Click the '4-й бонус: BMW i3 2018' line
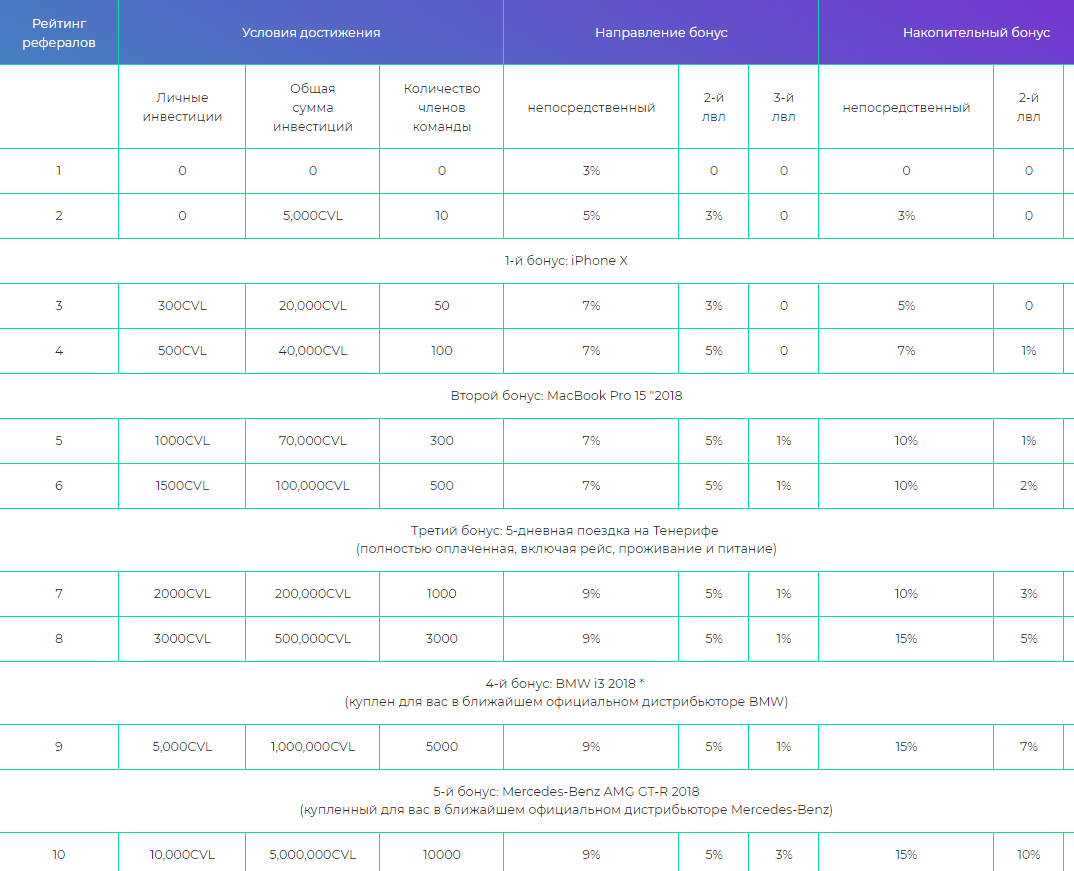Screen dimensions: 1074x871 click(x=566, y=683)
